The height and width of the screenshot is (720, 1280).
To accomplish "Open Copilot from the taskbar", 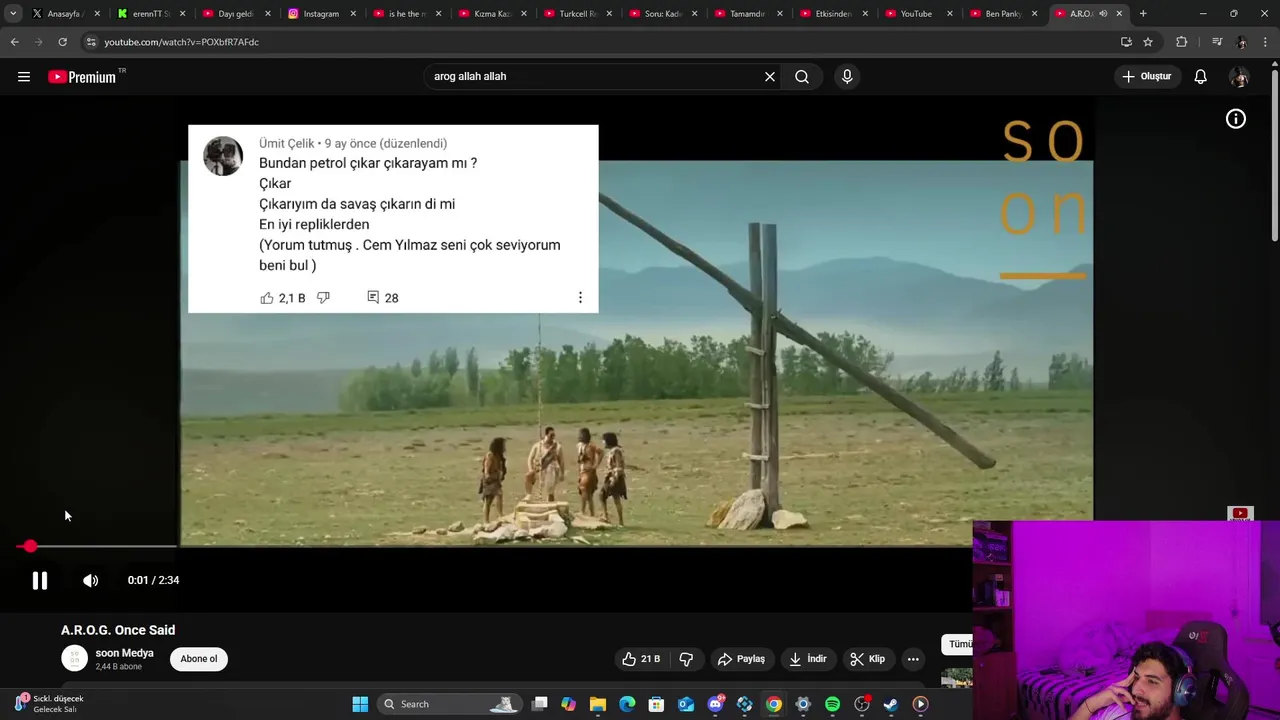I will [x=568, y=704].
